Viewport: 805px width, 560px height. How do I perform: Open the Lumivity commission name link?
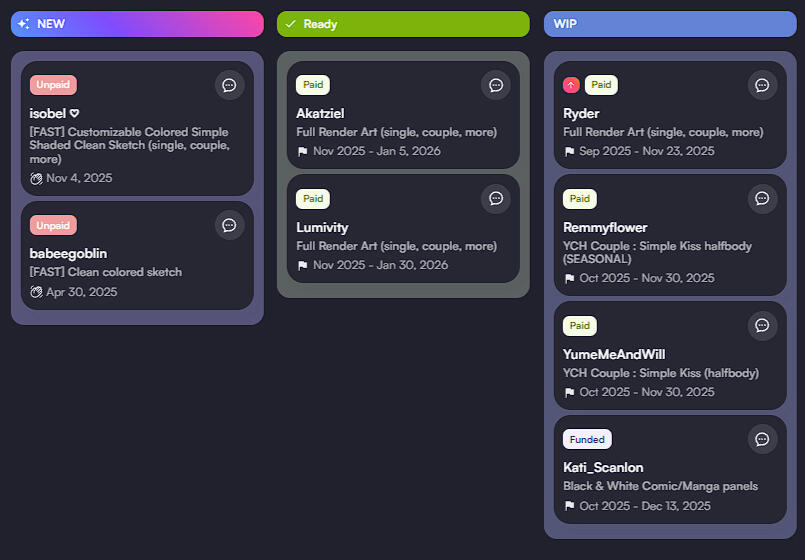pos(322,227)
